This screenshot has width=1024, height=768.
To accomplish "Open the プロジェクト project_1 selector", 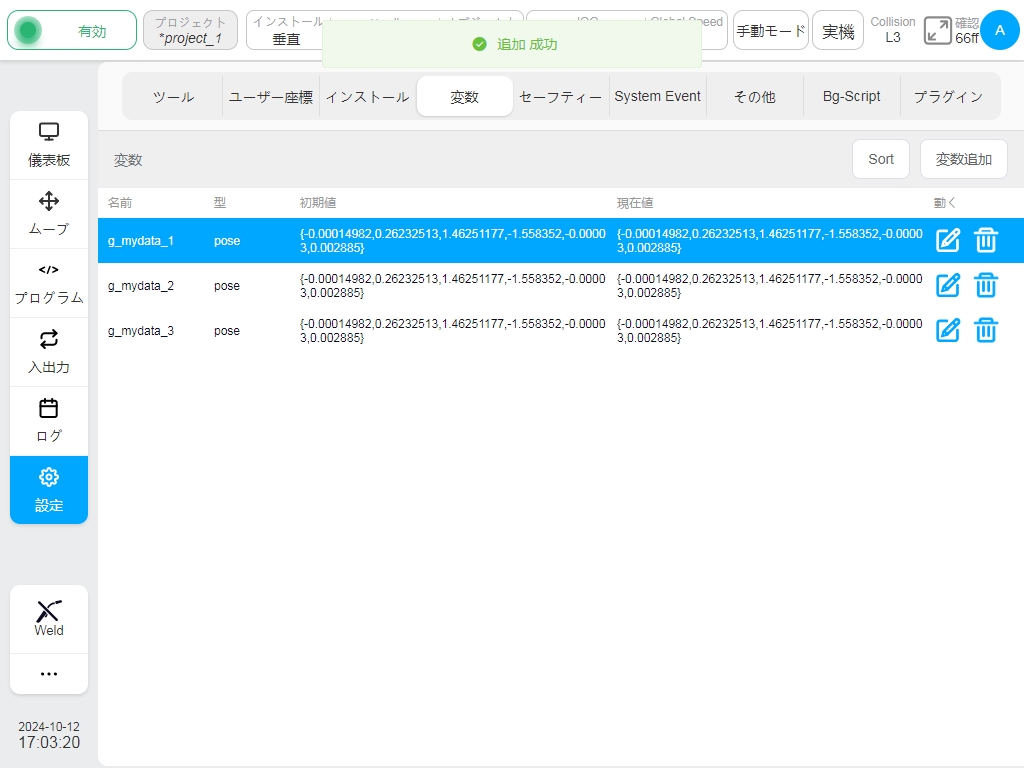I will coord(190,31).
